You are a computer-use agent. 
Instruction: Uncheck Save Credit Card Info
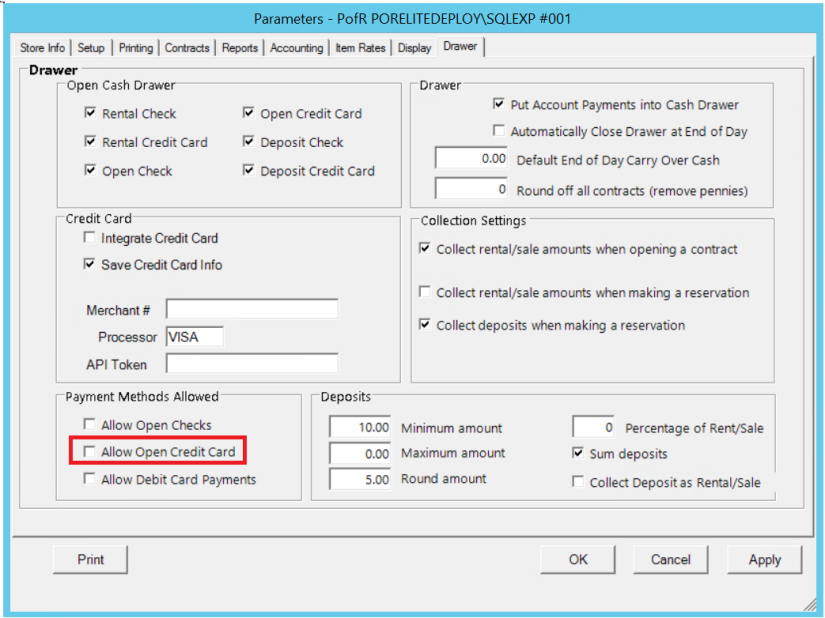pos(92,265)
